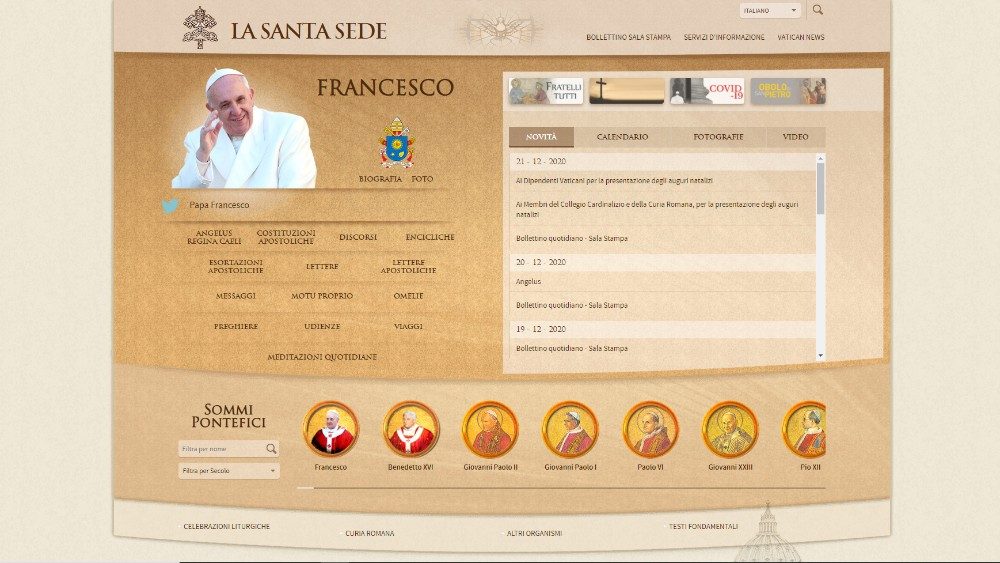Open the Encicliche link

point(430,238)
